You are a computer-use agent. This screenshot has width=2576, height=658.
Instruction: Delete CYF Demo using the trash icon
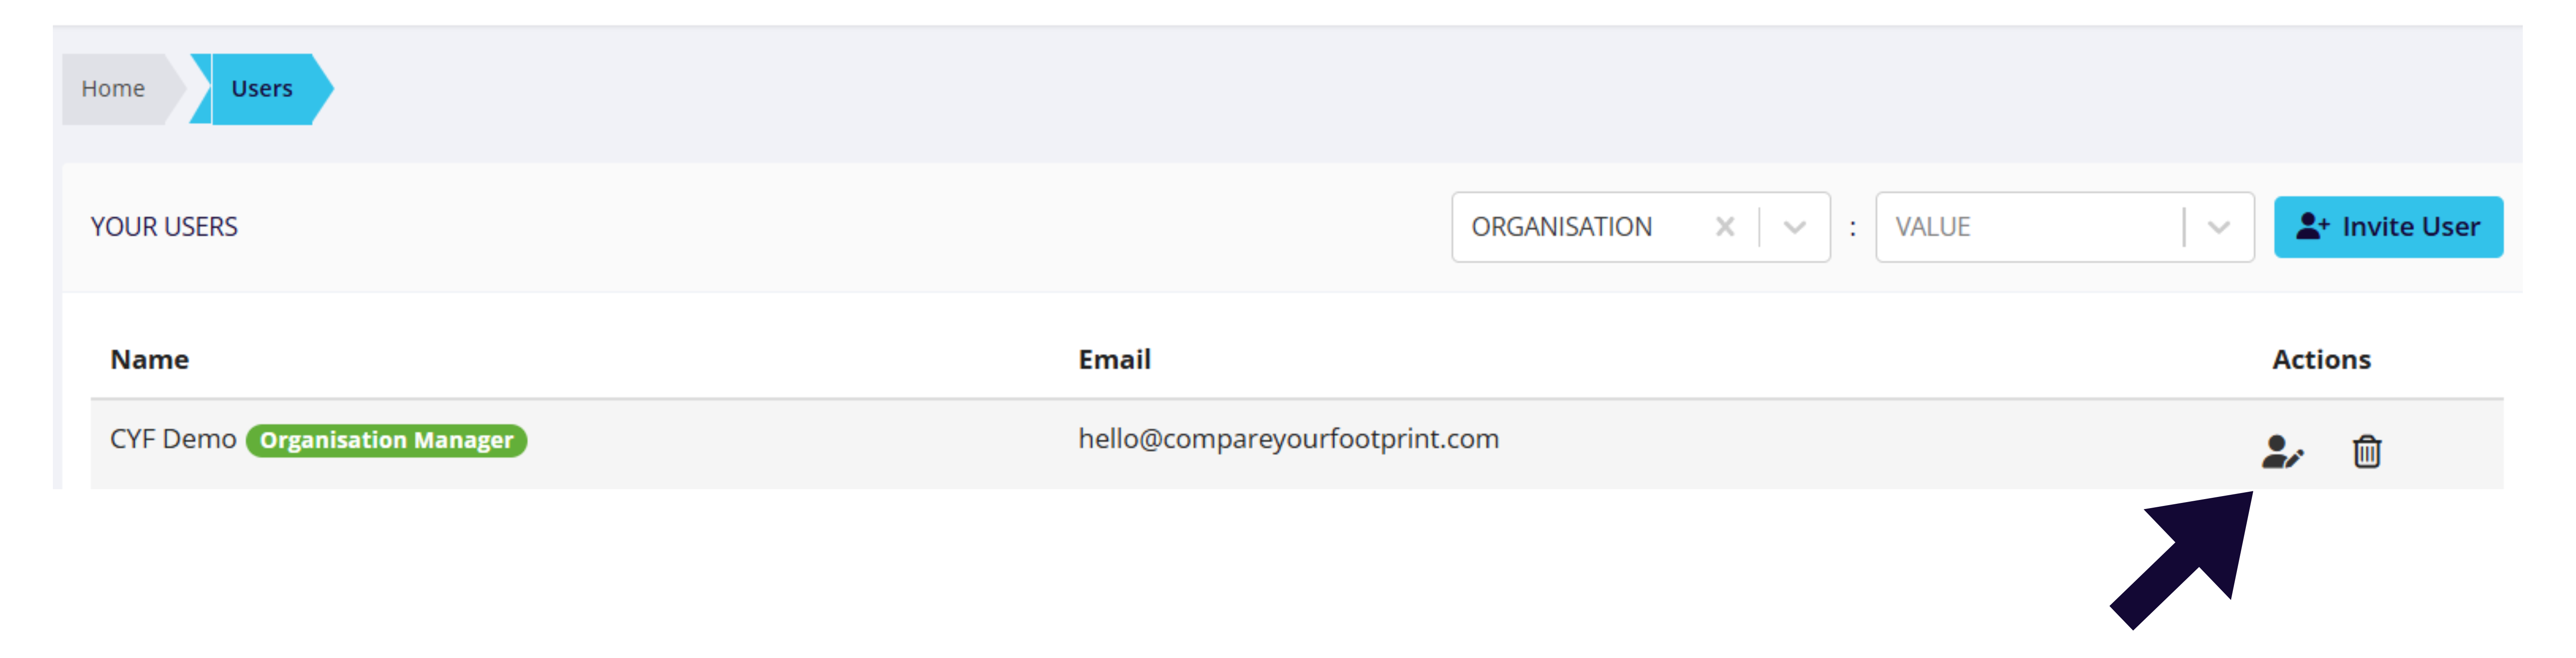(2367, 452)
